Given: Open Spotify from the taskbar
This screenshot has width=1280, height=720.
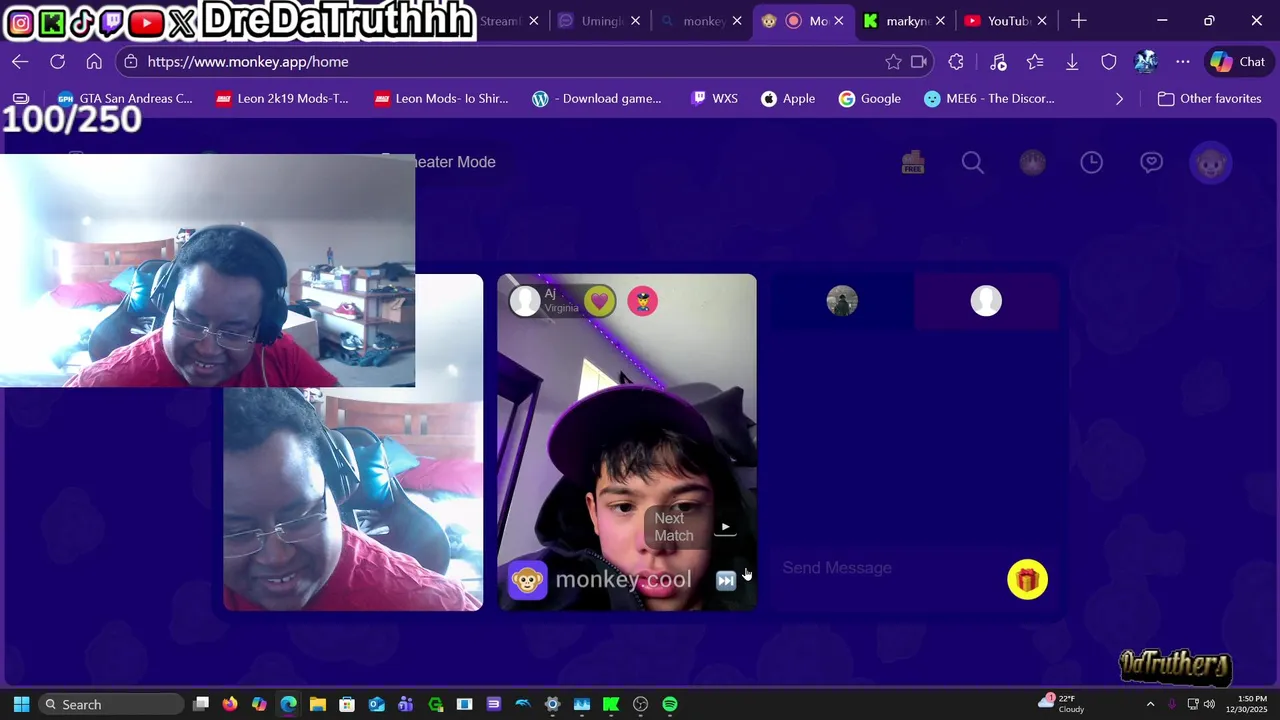Looking at the screenshot, I should click(670, 704).
